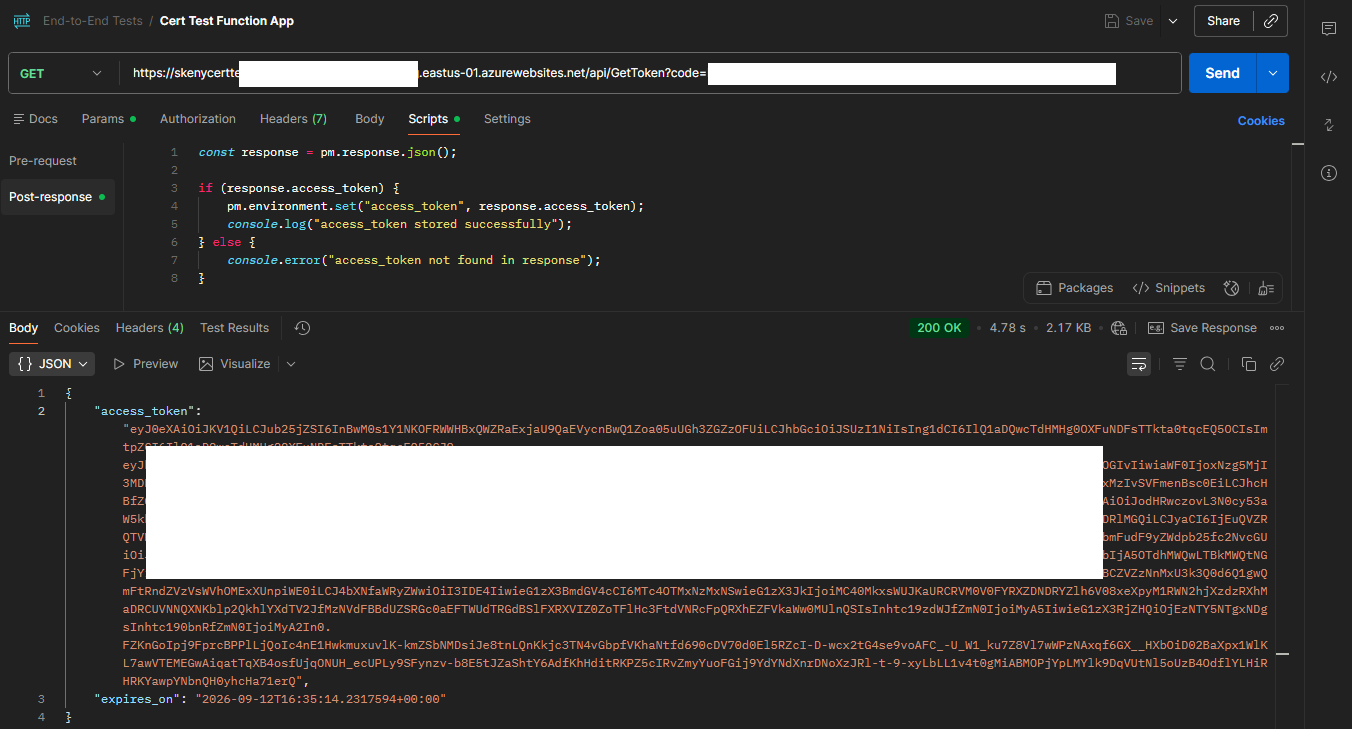Open response history clock icon
Viewport: 1352px width, 729px height.
click(303, 328)
